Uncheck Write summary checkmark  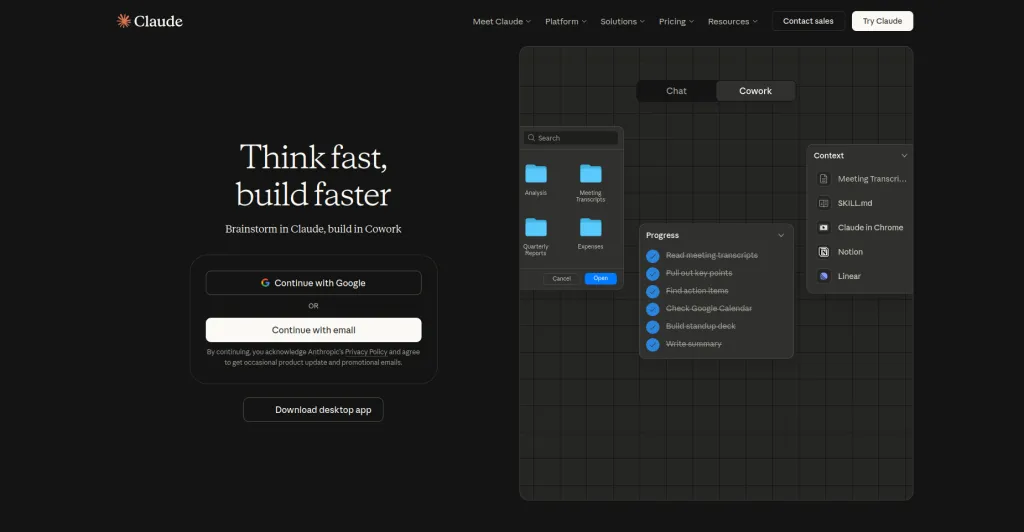[652, 344]
